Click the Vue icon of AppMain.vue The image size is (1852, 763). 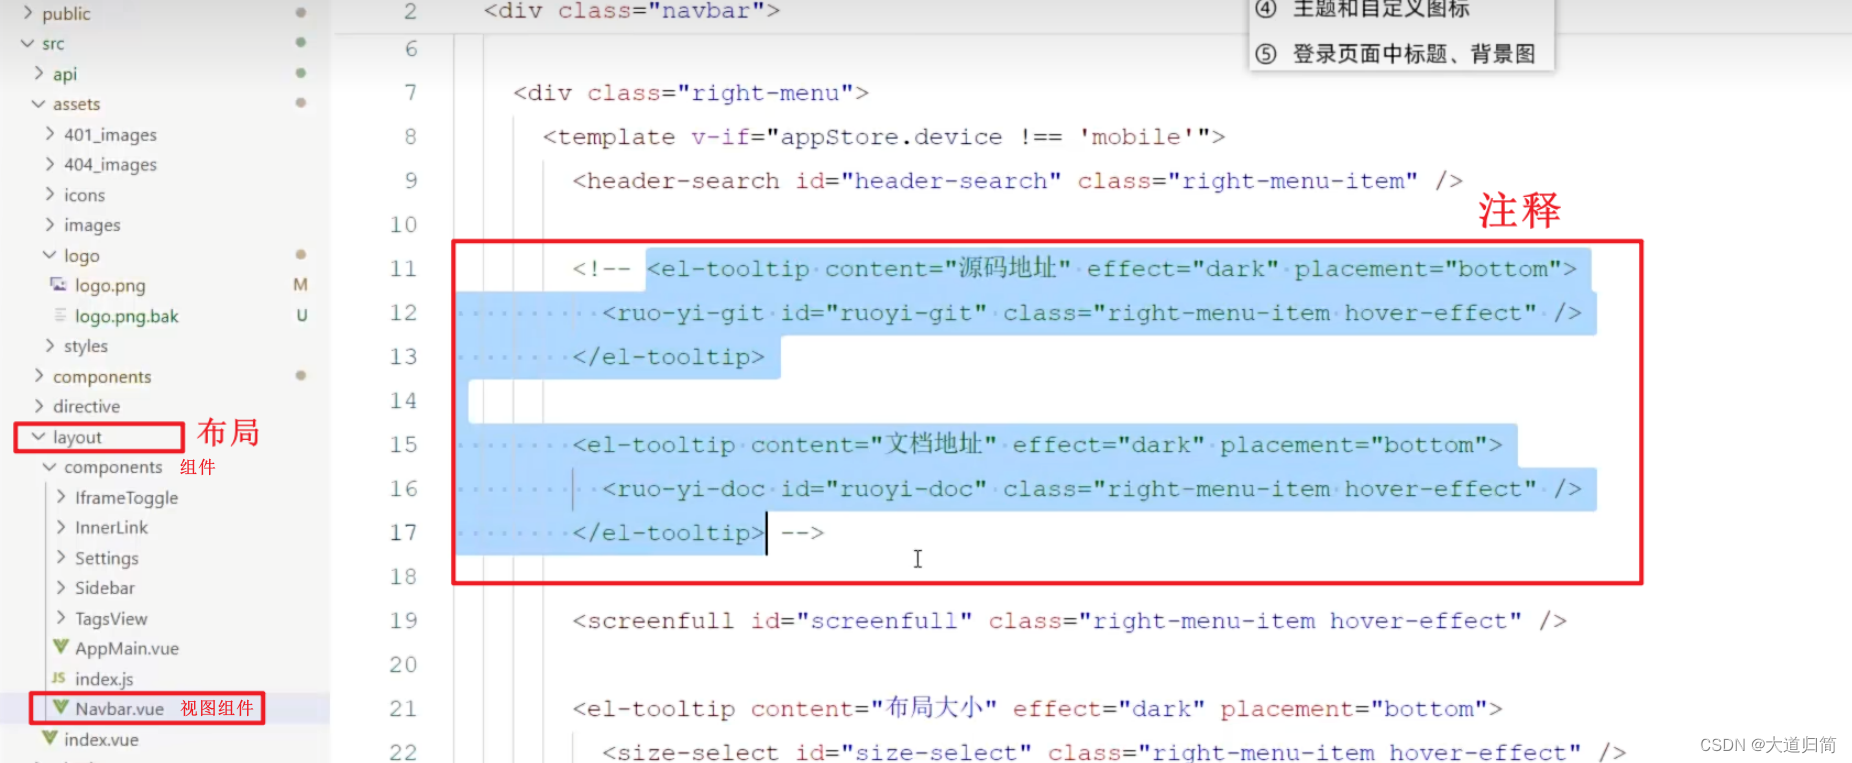61,647
